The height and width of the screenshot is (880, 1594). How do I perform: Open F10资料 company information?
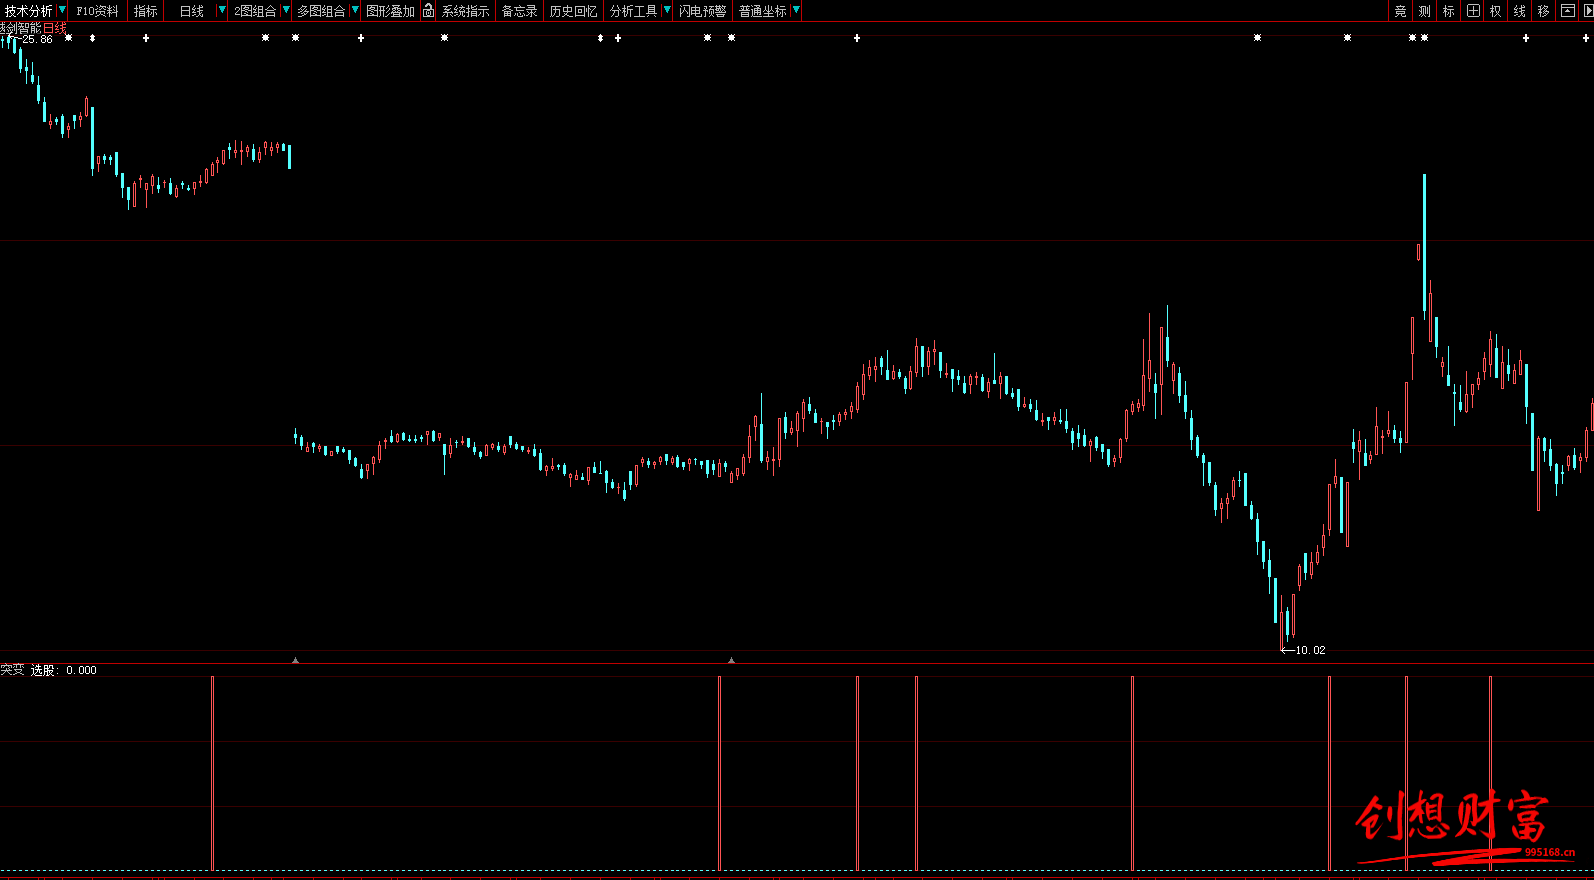pyautogui.click(x=97, y=11)
